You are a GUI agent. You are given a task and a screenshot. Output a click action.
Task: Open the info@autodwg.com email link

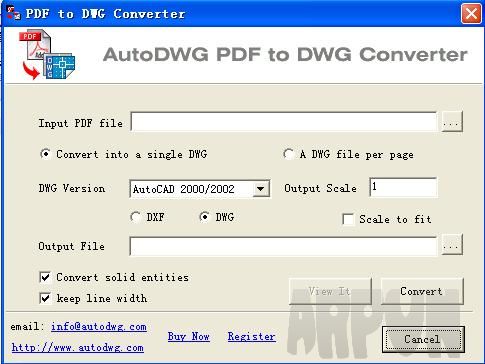tap(99, 327)
